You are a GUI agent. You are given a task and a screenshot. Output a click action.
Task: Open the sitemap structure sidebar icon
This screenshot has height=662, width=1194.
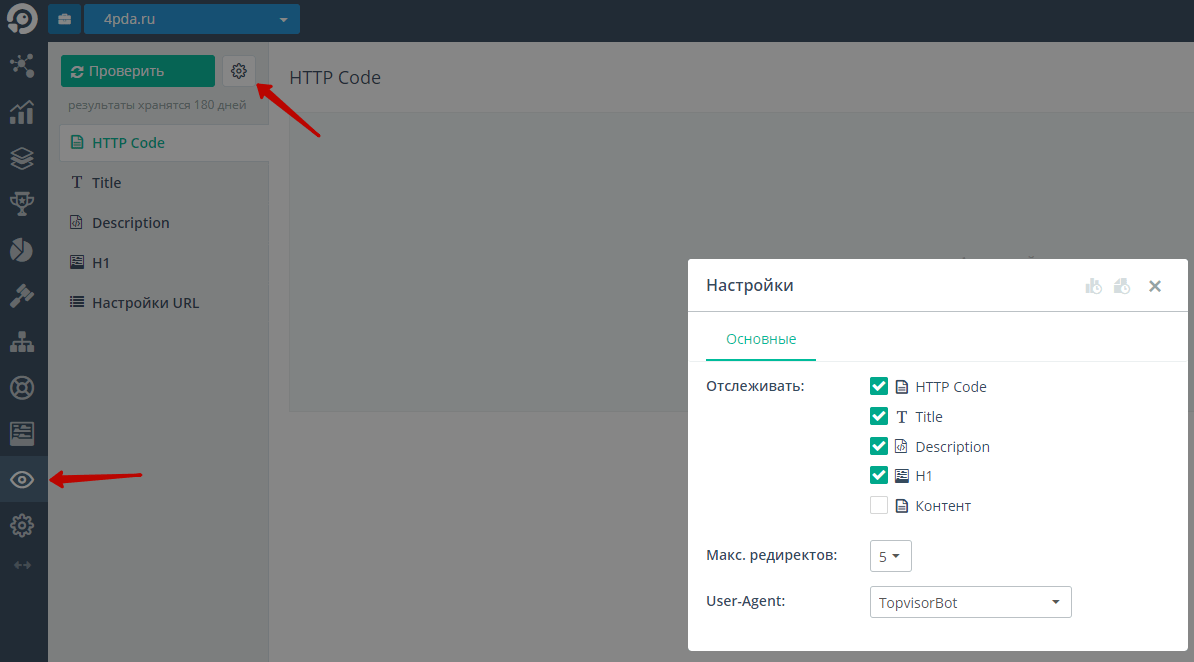[22, 342]
